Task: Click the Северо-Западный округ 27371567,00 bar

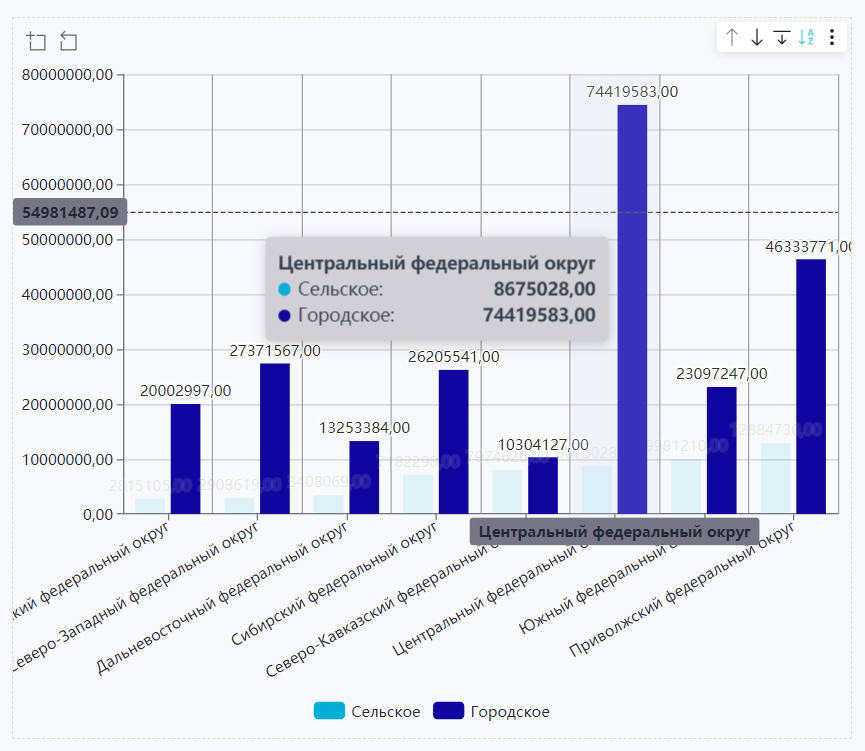Action: [x=275, y=438]
